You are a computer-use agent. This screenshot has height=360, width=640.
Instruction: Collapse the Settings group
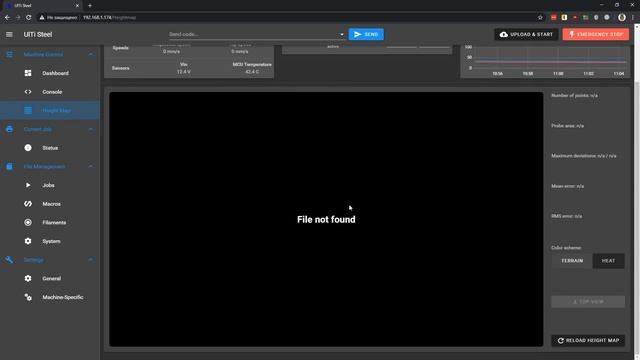(91, 260)
